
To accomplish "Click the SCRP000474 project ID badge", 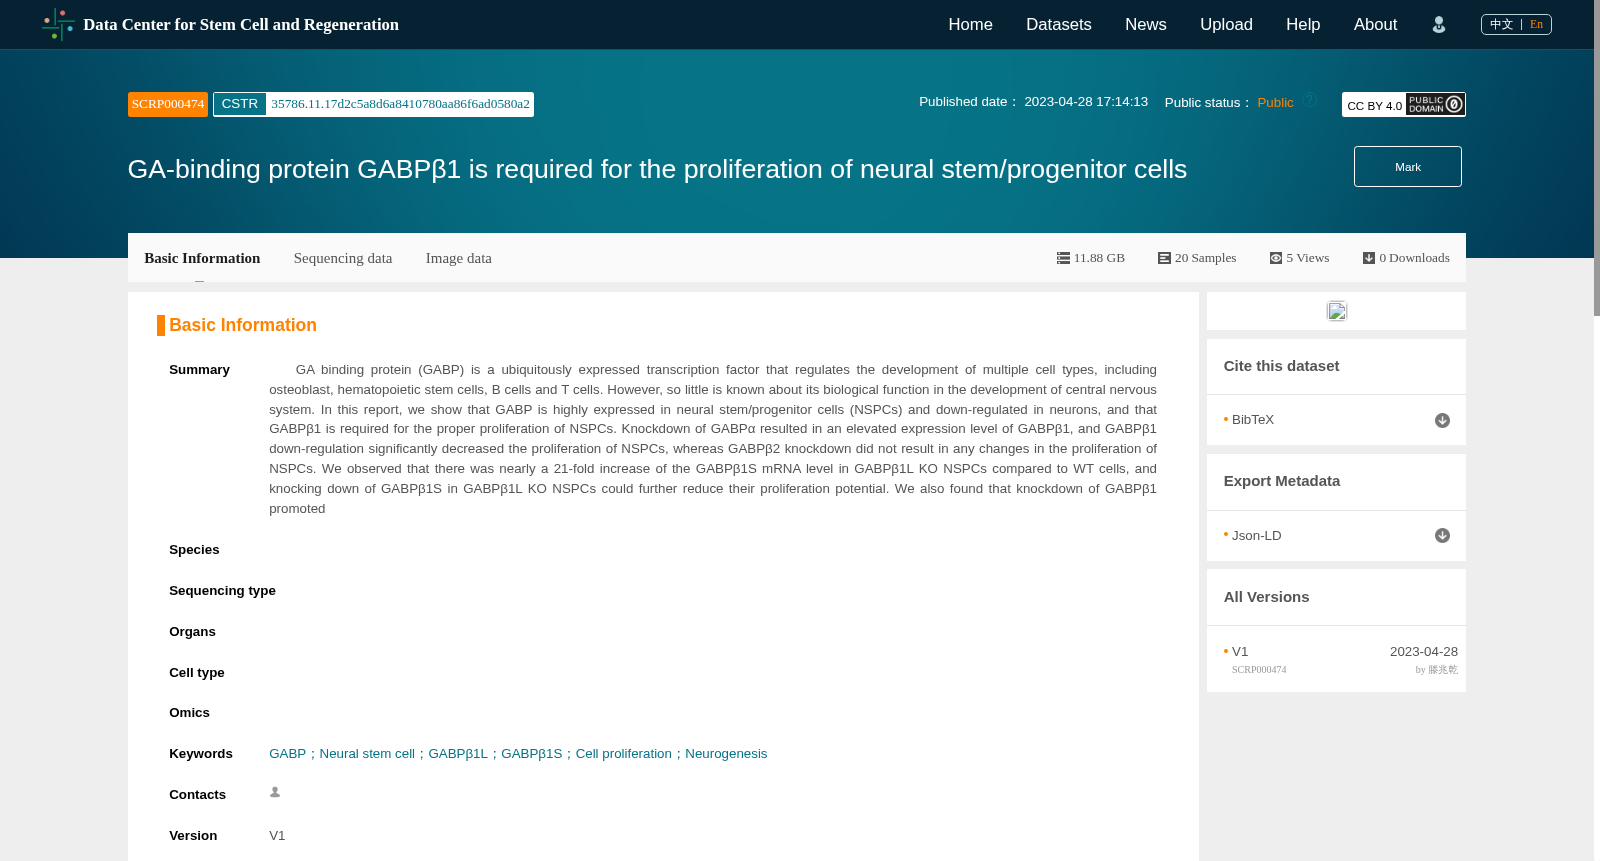I will coord(168,104).
